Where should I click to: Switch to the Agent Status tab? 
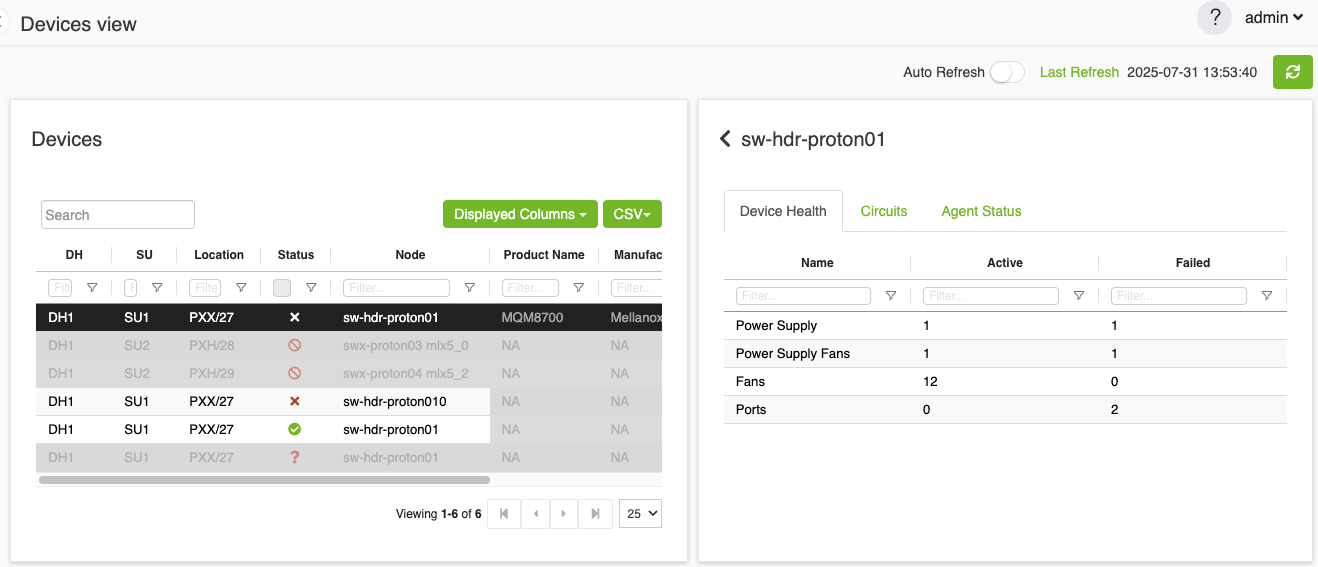coord(981,211)
